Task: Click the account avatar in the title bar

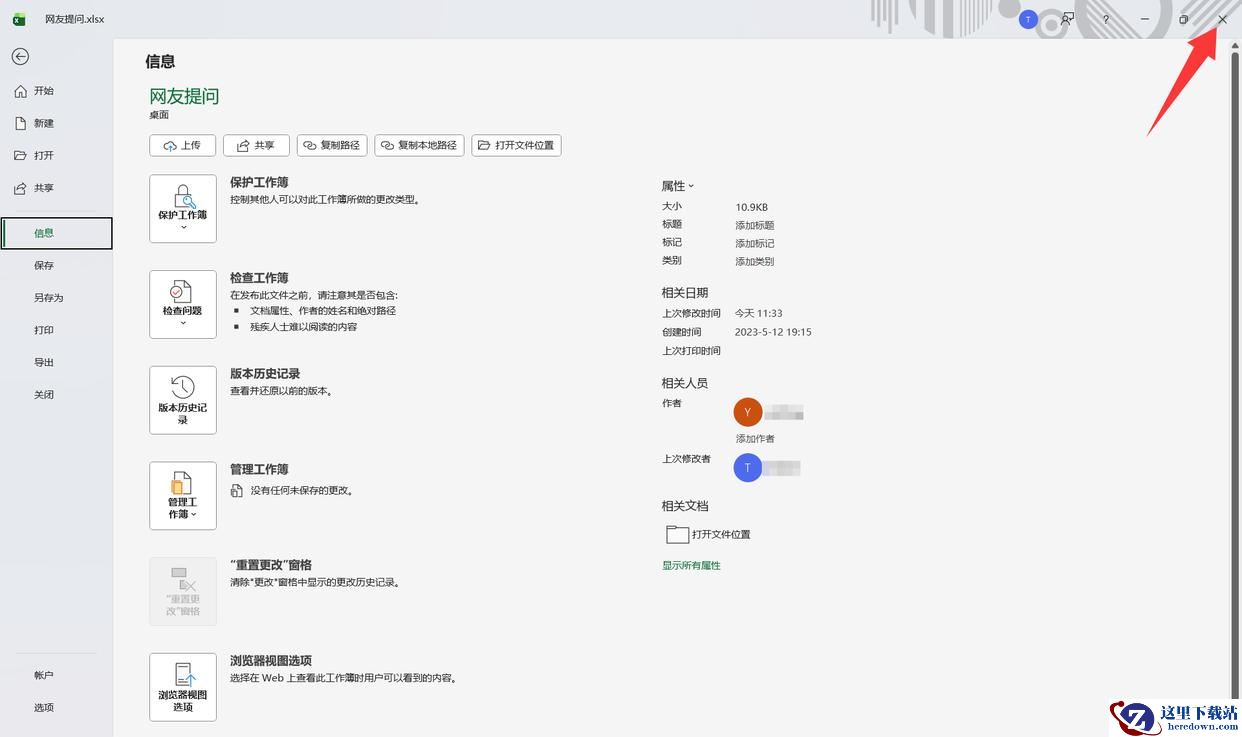Action: click(x=1028, y=19)
